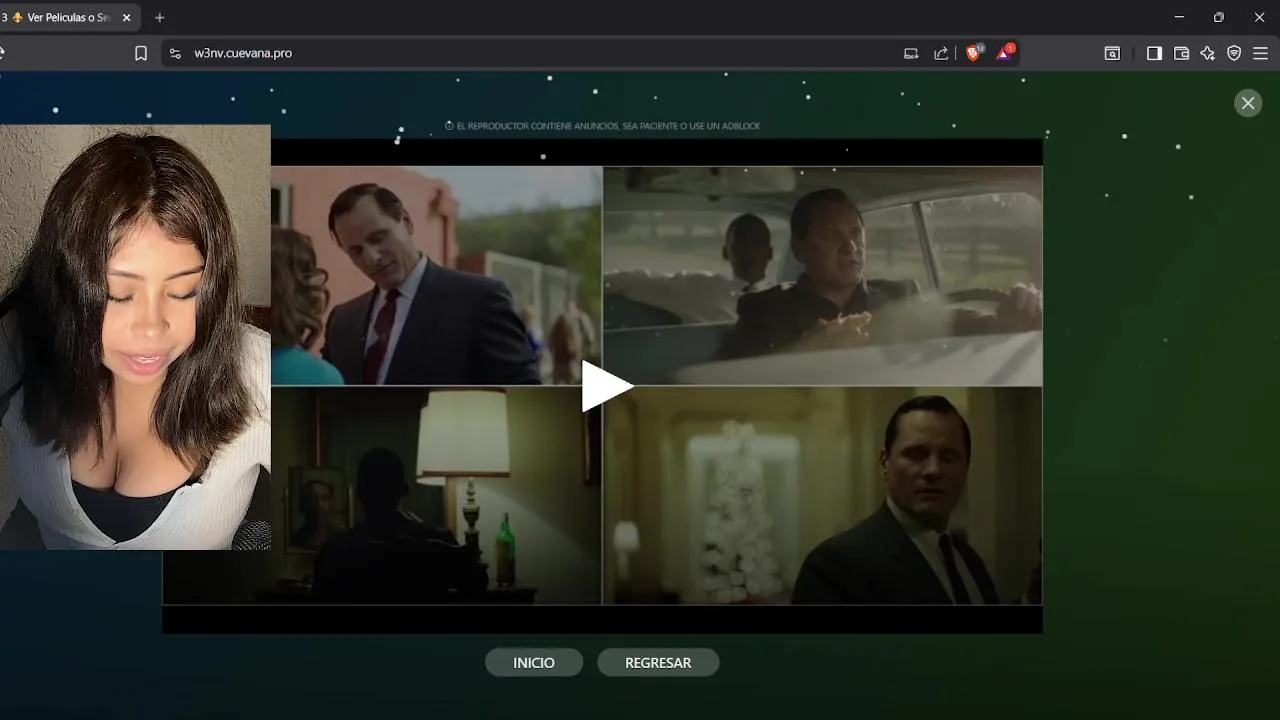Toggle the browser sidebar panel
The image size is (1280, 720).
[x=1154, y=53]
